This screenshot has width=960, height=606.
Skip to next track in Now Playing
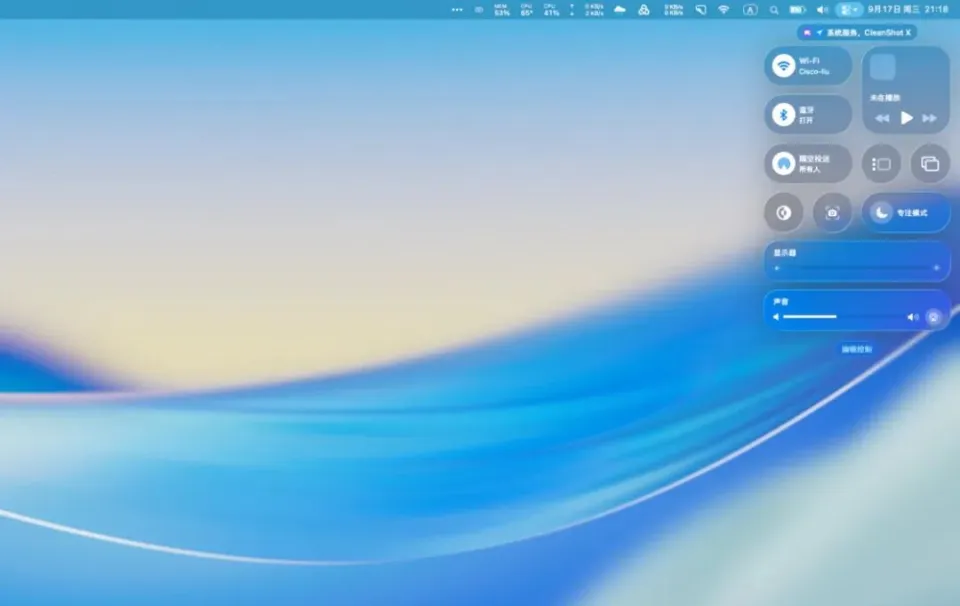tap(930, 118)
